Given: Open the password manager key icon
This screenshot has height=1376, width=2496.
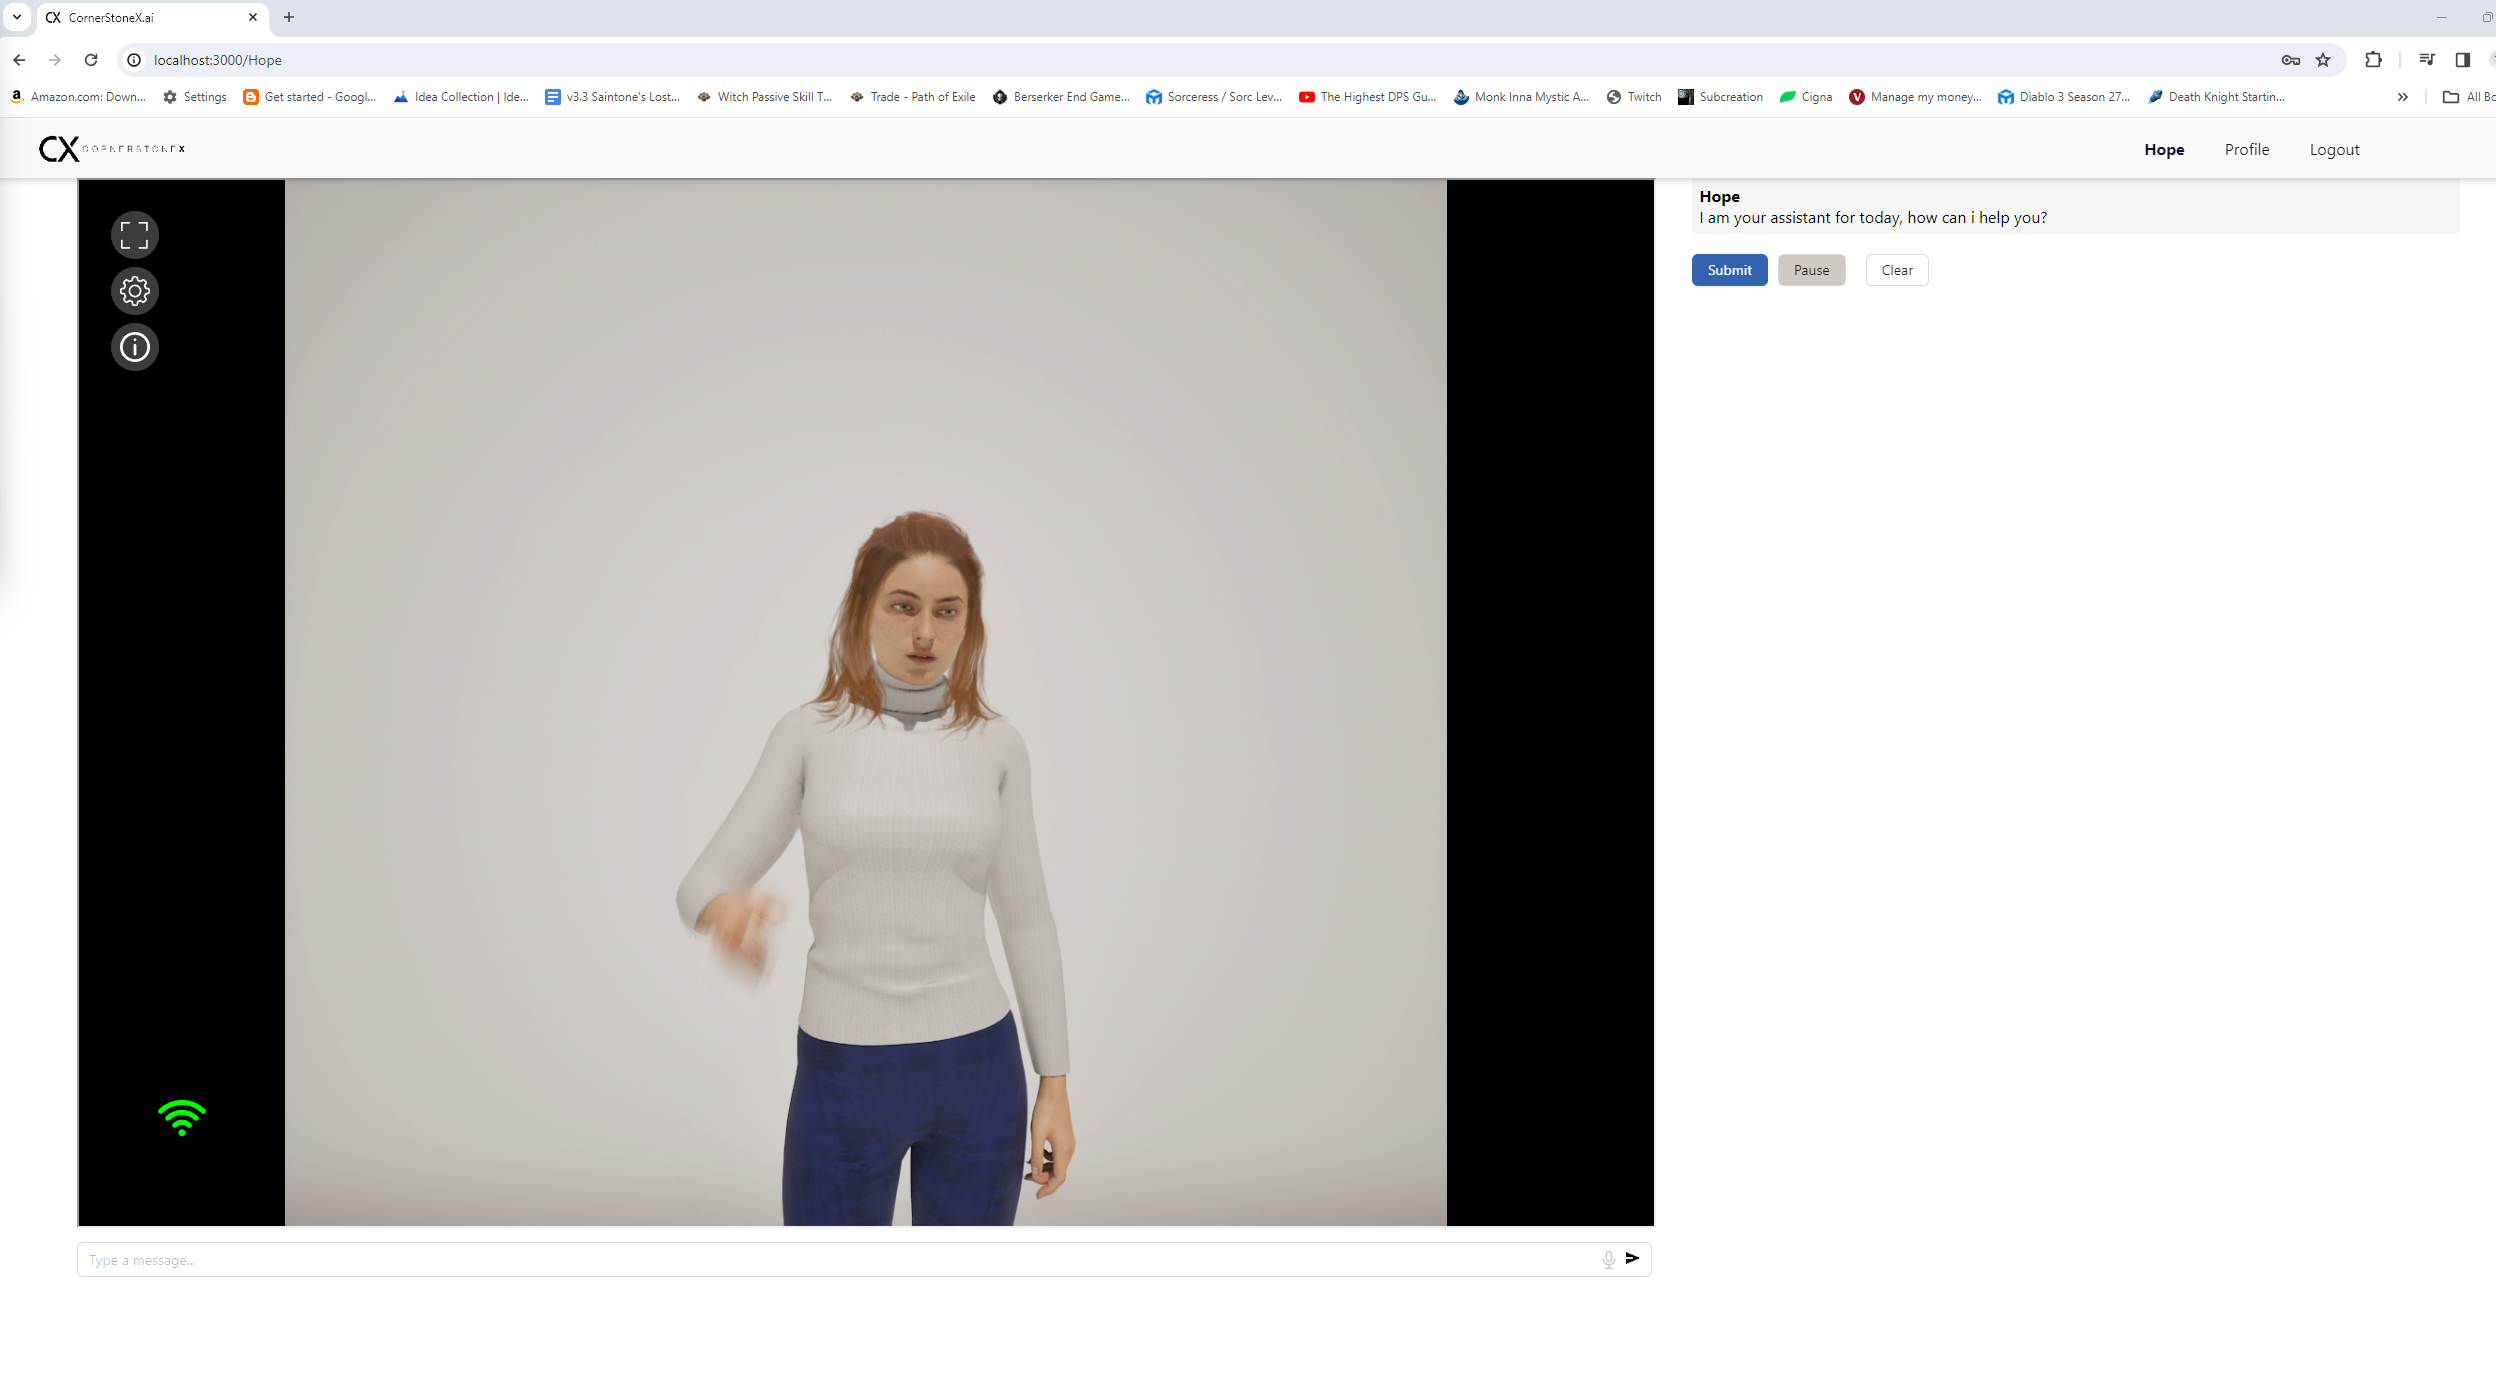Looking at the screenshot, I should pos(2290,60).
